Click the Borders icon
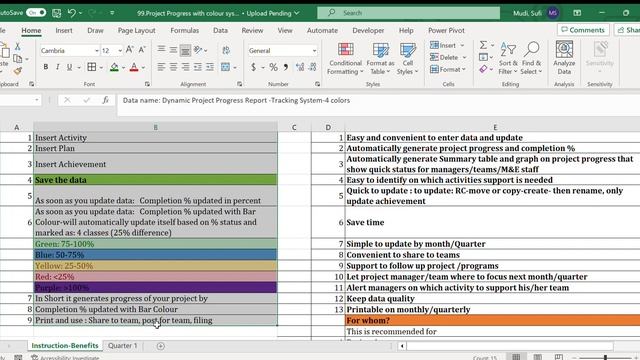The image size is (640, 360). [x=92, y=67]
